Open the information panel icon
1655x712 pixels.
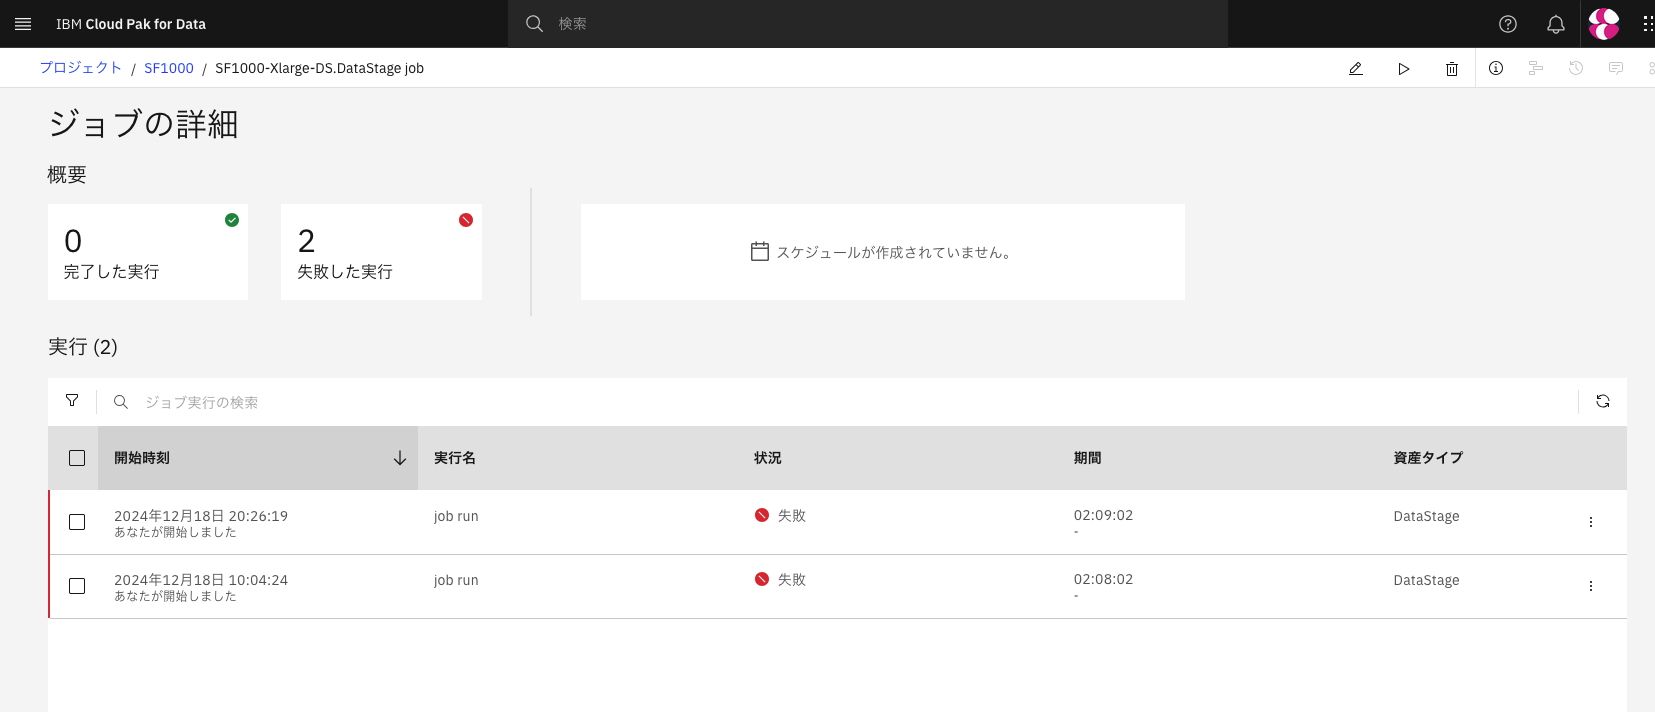click(1496, 68)
